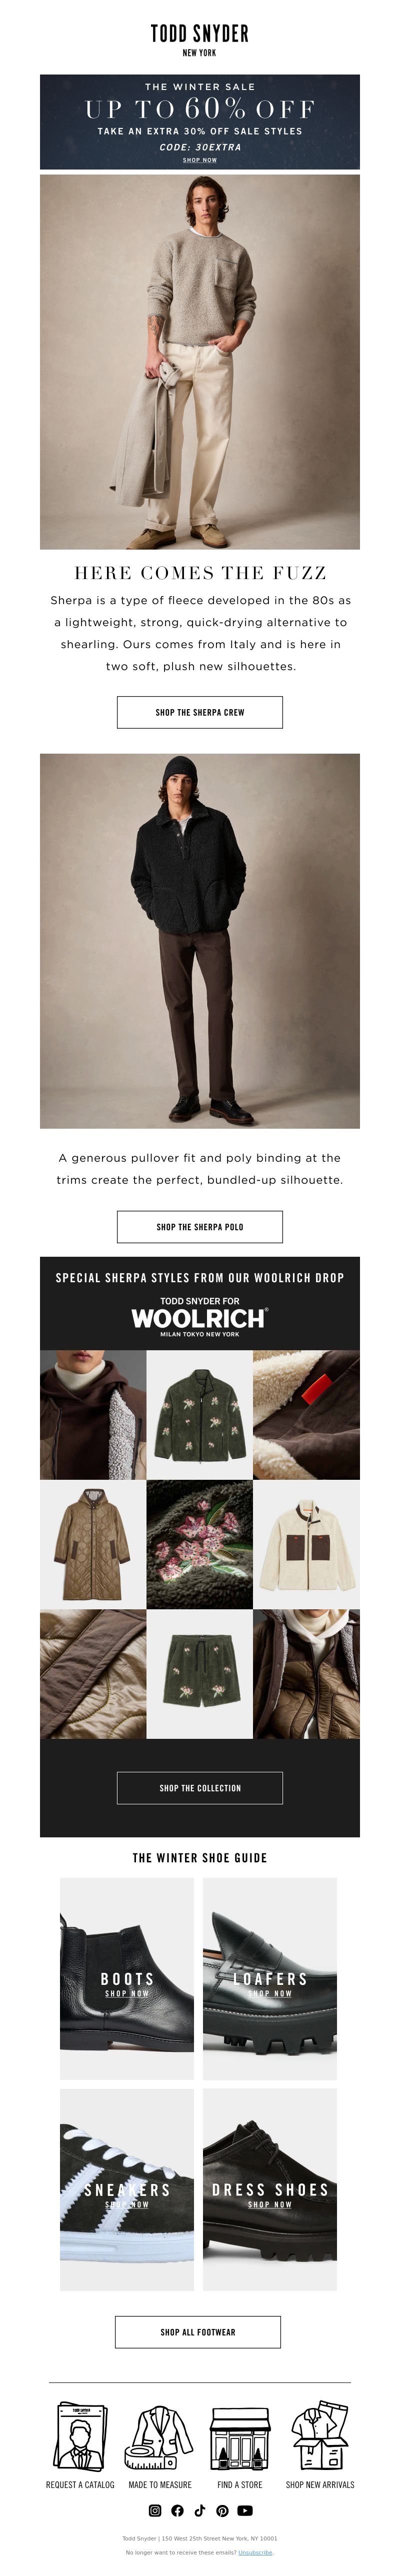Open the Sneakers shoe tile
400x2576 pixels.
pyautogui.click(x=127, y=2189)
